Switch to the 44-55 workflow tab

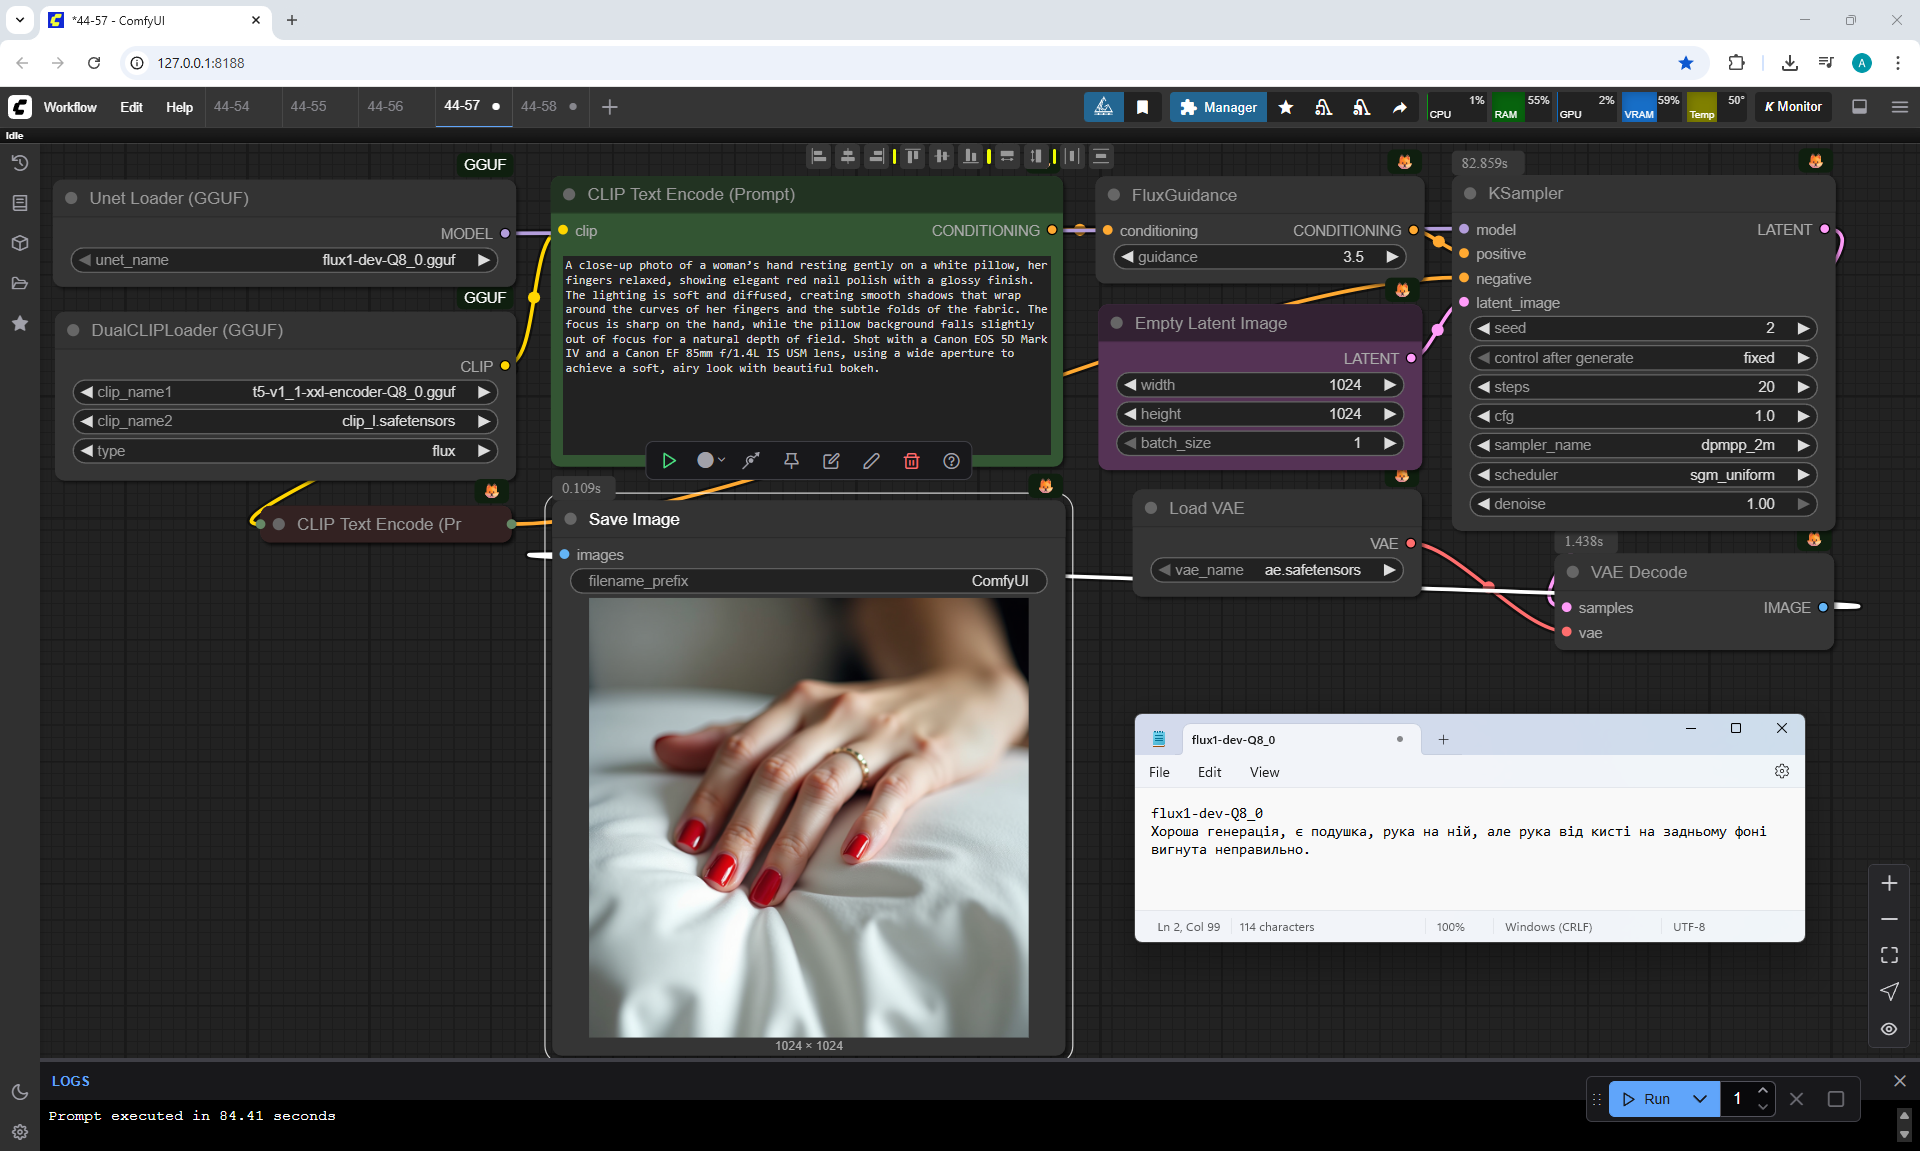click(x=308, y=106)
